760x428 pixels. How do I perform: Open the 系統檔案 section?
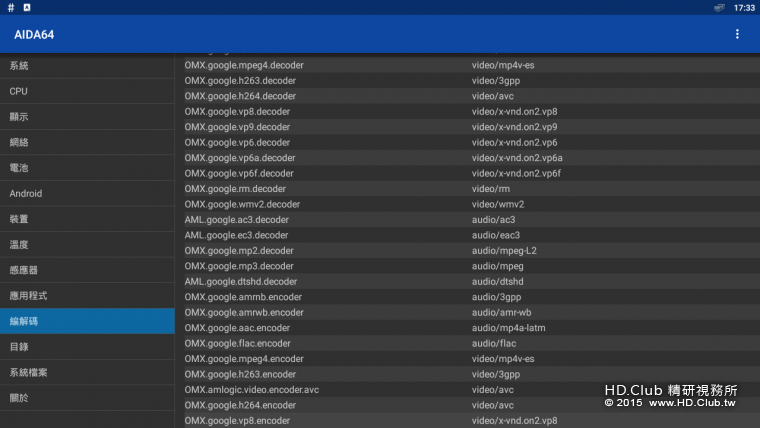pos(87,372)
